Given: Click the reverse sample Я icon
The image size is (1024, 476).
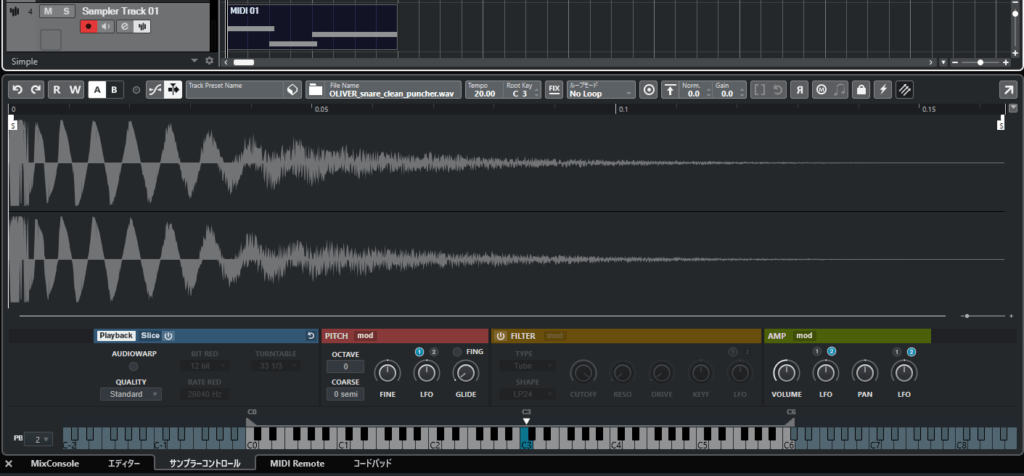Looking at the screenshot, I should tap(799, 89).
